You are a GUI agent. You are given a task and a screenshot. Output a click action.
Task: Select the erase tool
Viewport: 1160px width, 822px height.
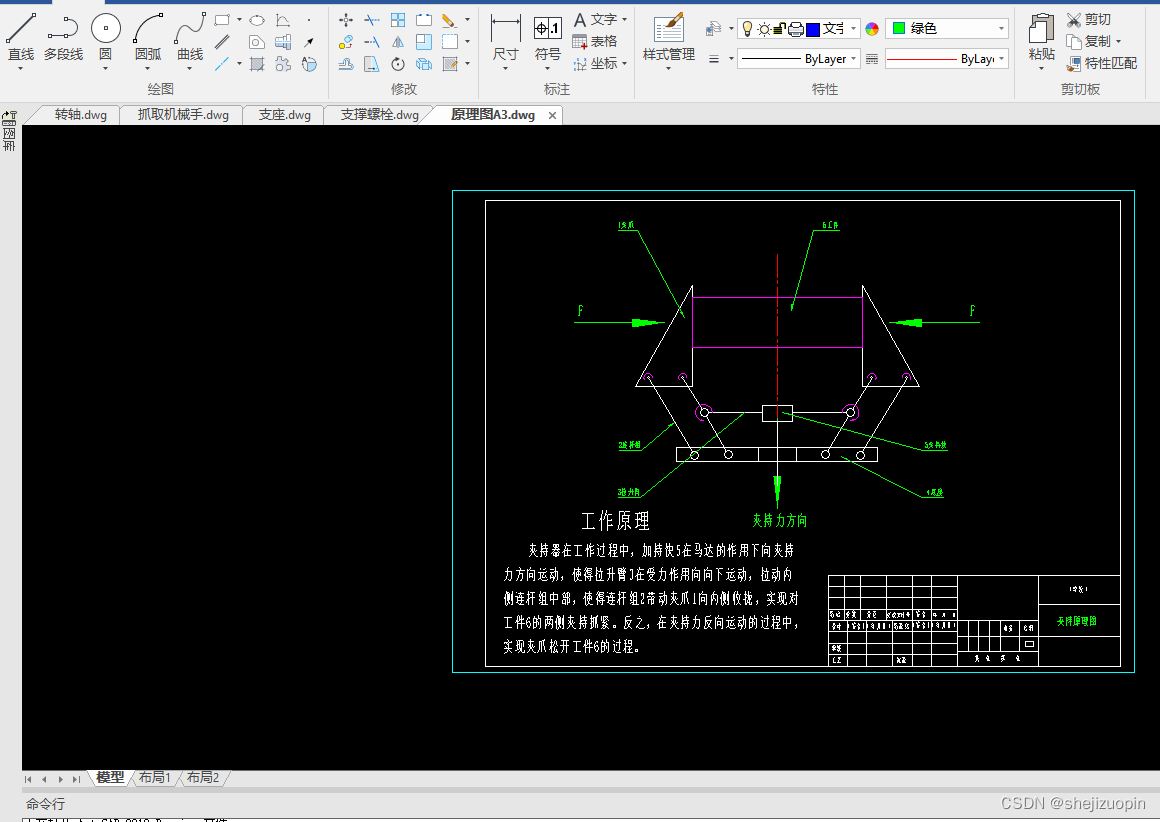[449, 20]
